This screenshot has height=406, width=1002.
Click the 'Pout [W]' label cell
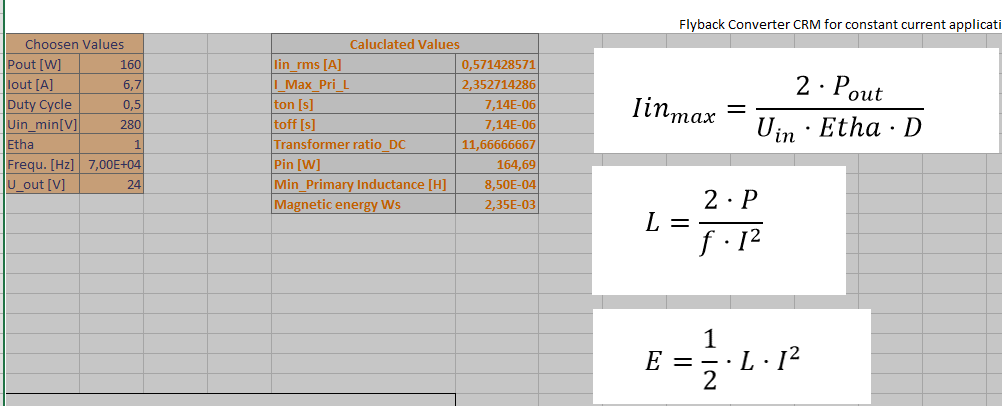43,65
